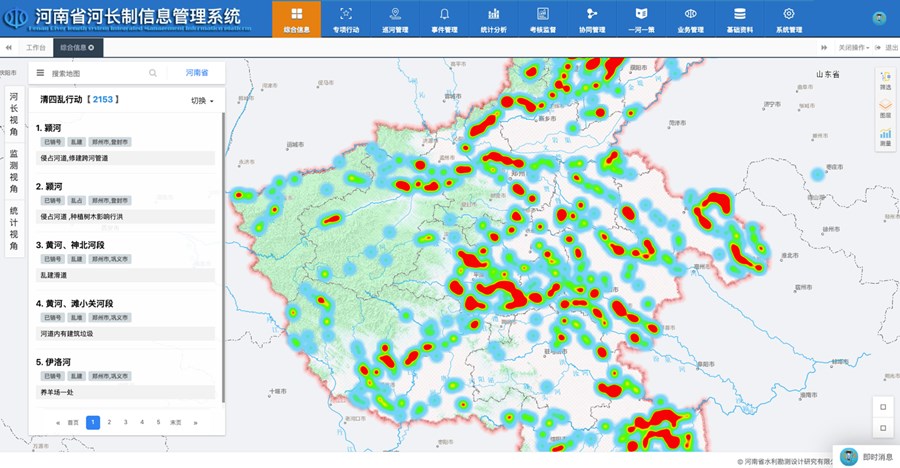Close the 综合信息 tab
Screen dimensions: 900x468
click(91, 47)
